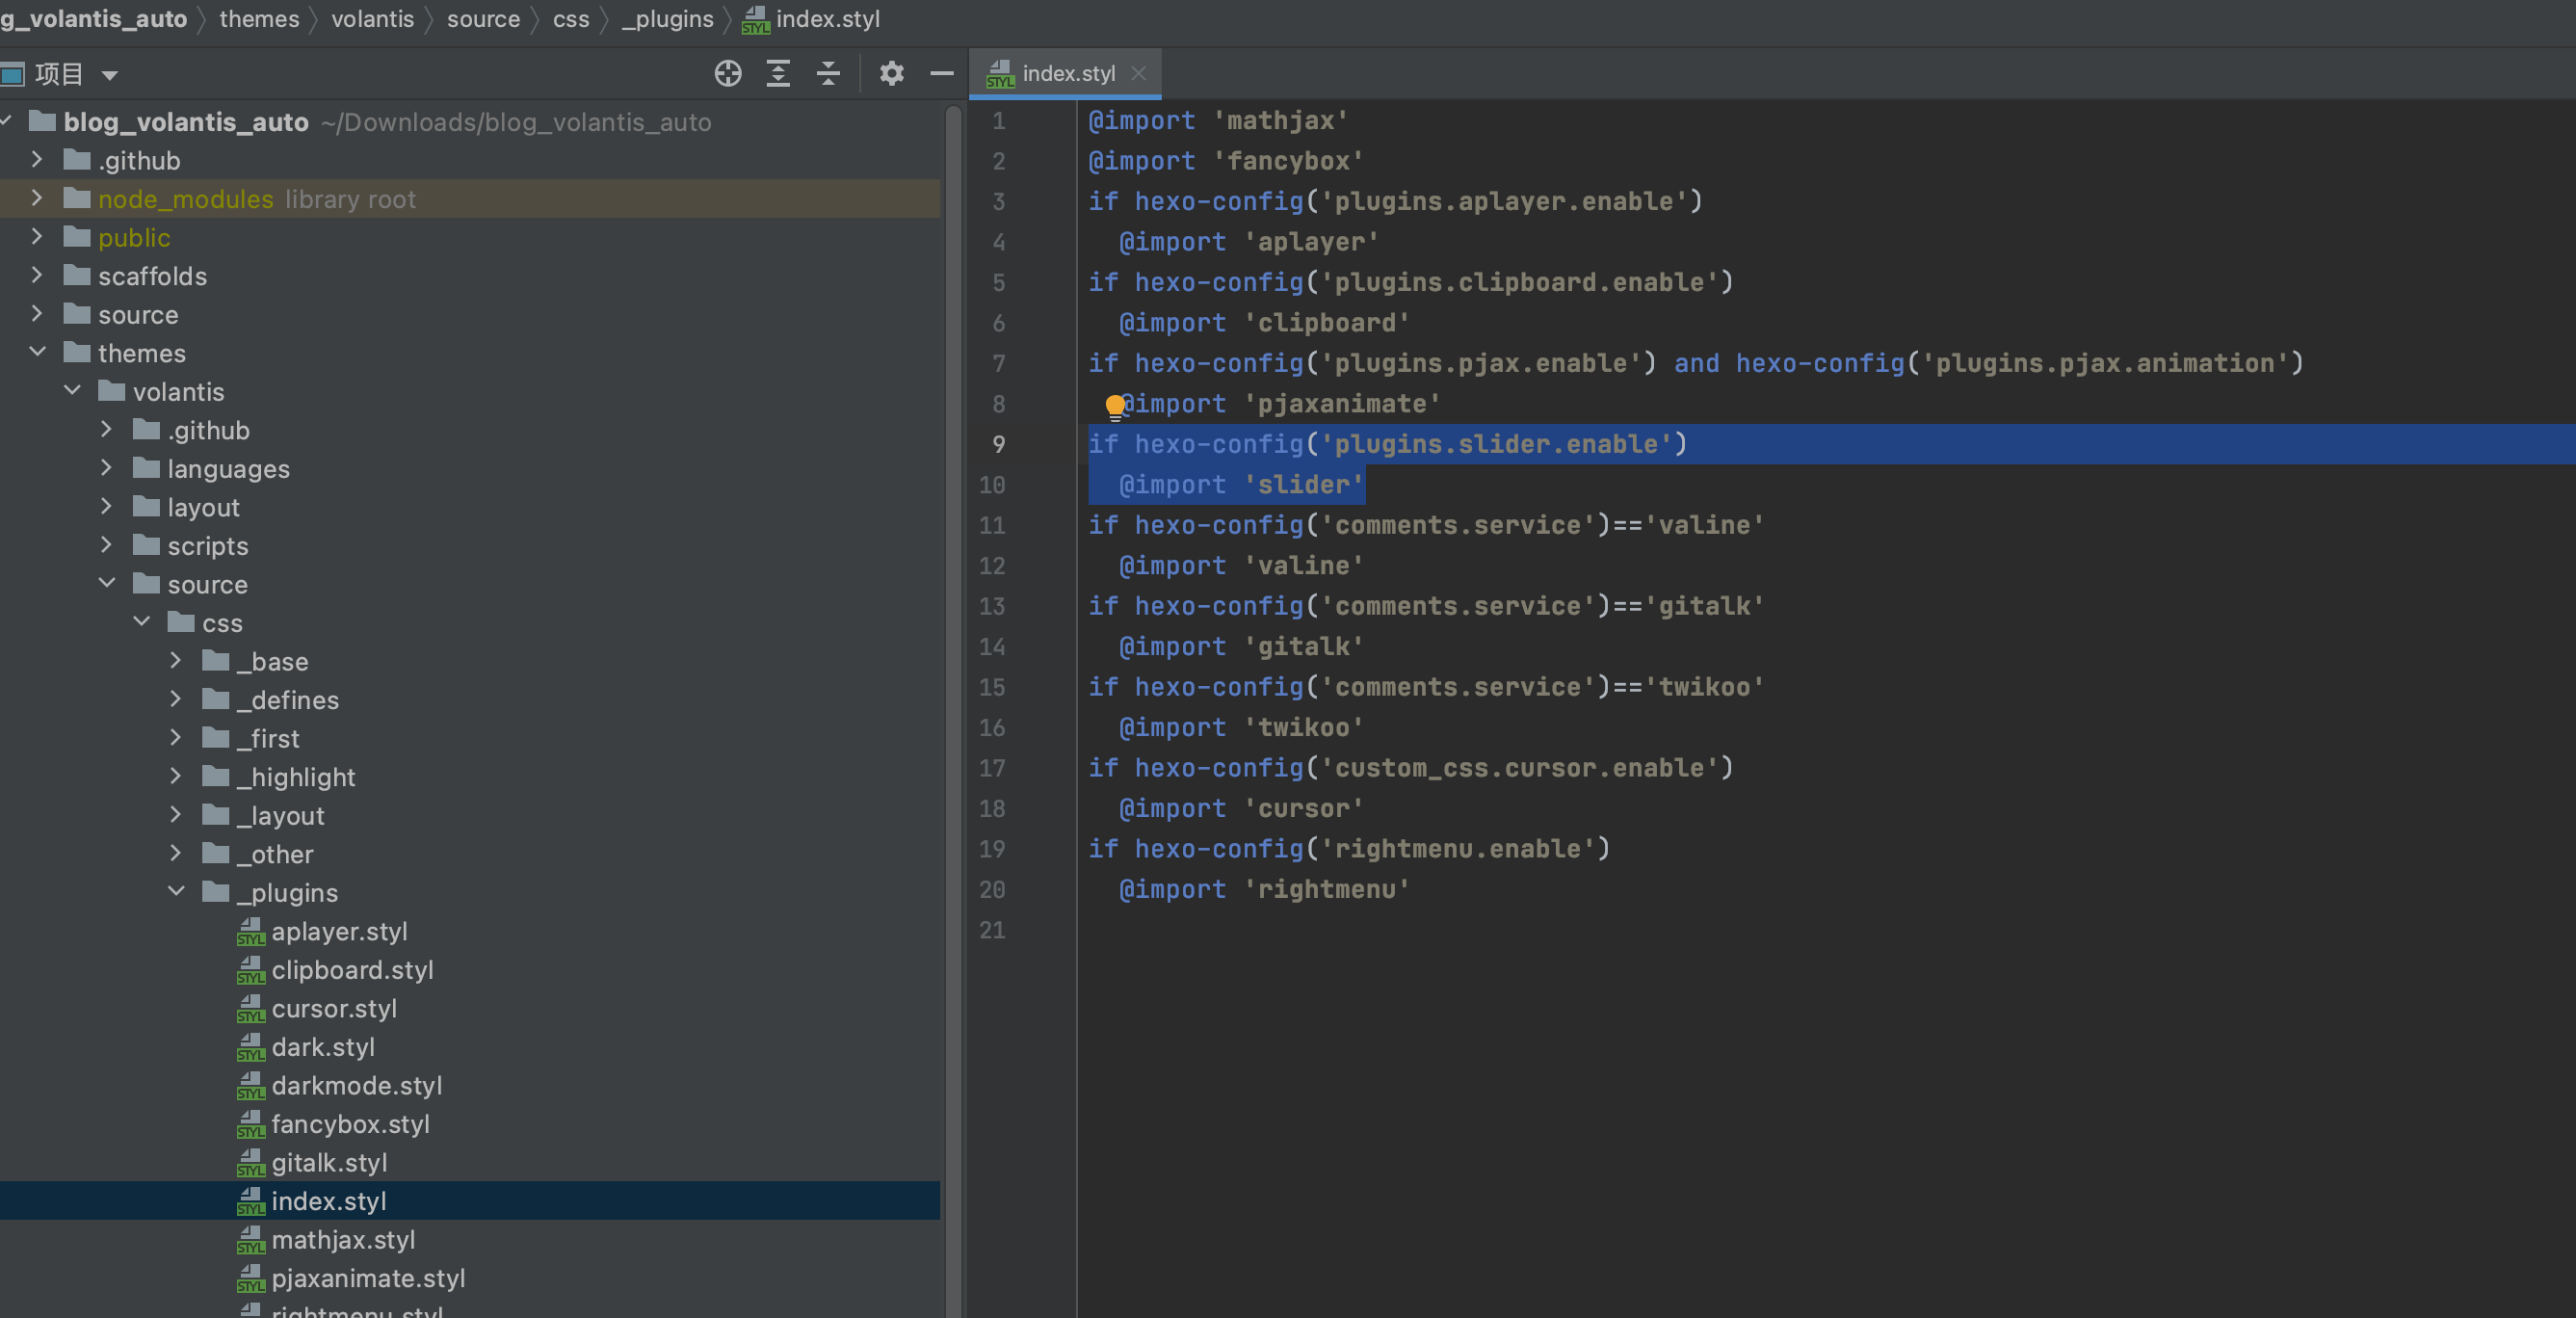Select the 项目 project panel title
Viewport: 2576px width, 1318px height.
pos(59,74)
